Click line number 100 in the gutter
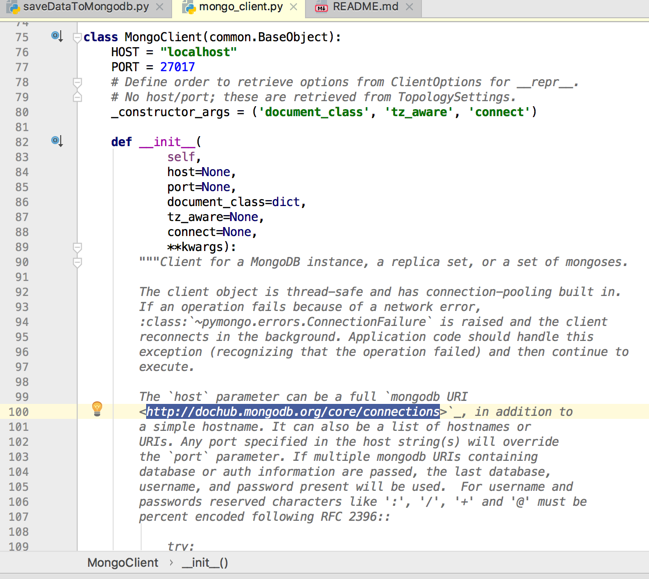This screenshot has height=579, width=649. point(19,412)
